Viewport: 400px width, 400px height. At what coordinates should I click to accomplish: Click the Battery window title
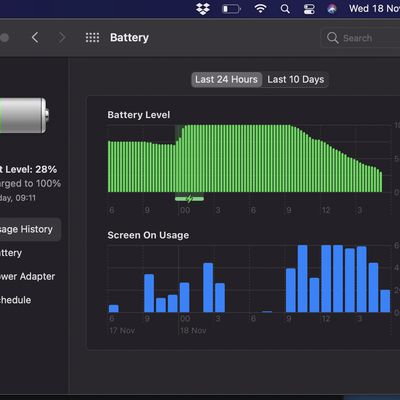(129, 38)
